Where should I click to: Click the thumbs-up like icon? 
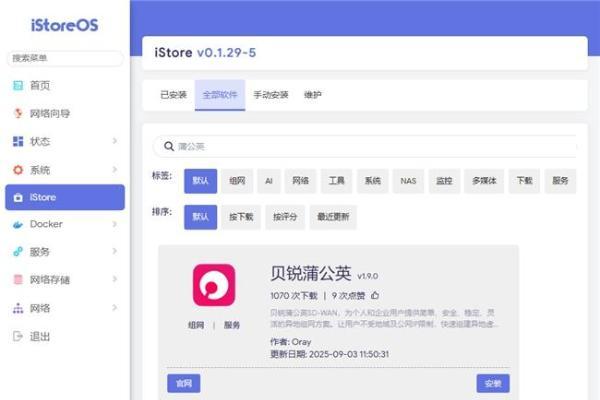pos(375,296)
